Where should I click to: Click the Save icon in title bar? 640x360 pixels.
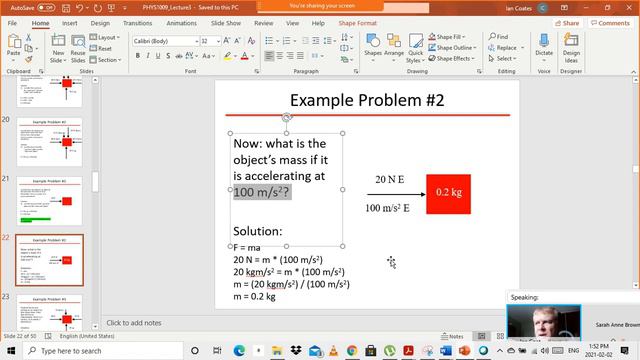coord(66,8)
